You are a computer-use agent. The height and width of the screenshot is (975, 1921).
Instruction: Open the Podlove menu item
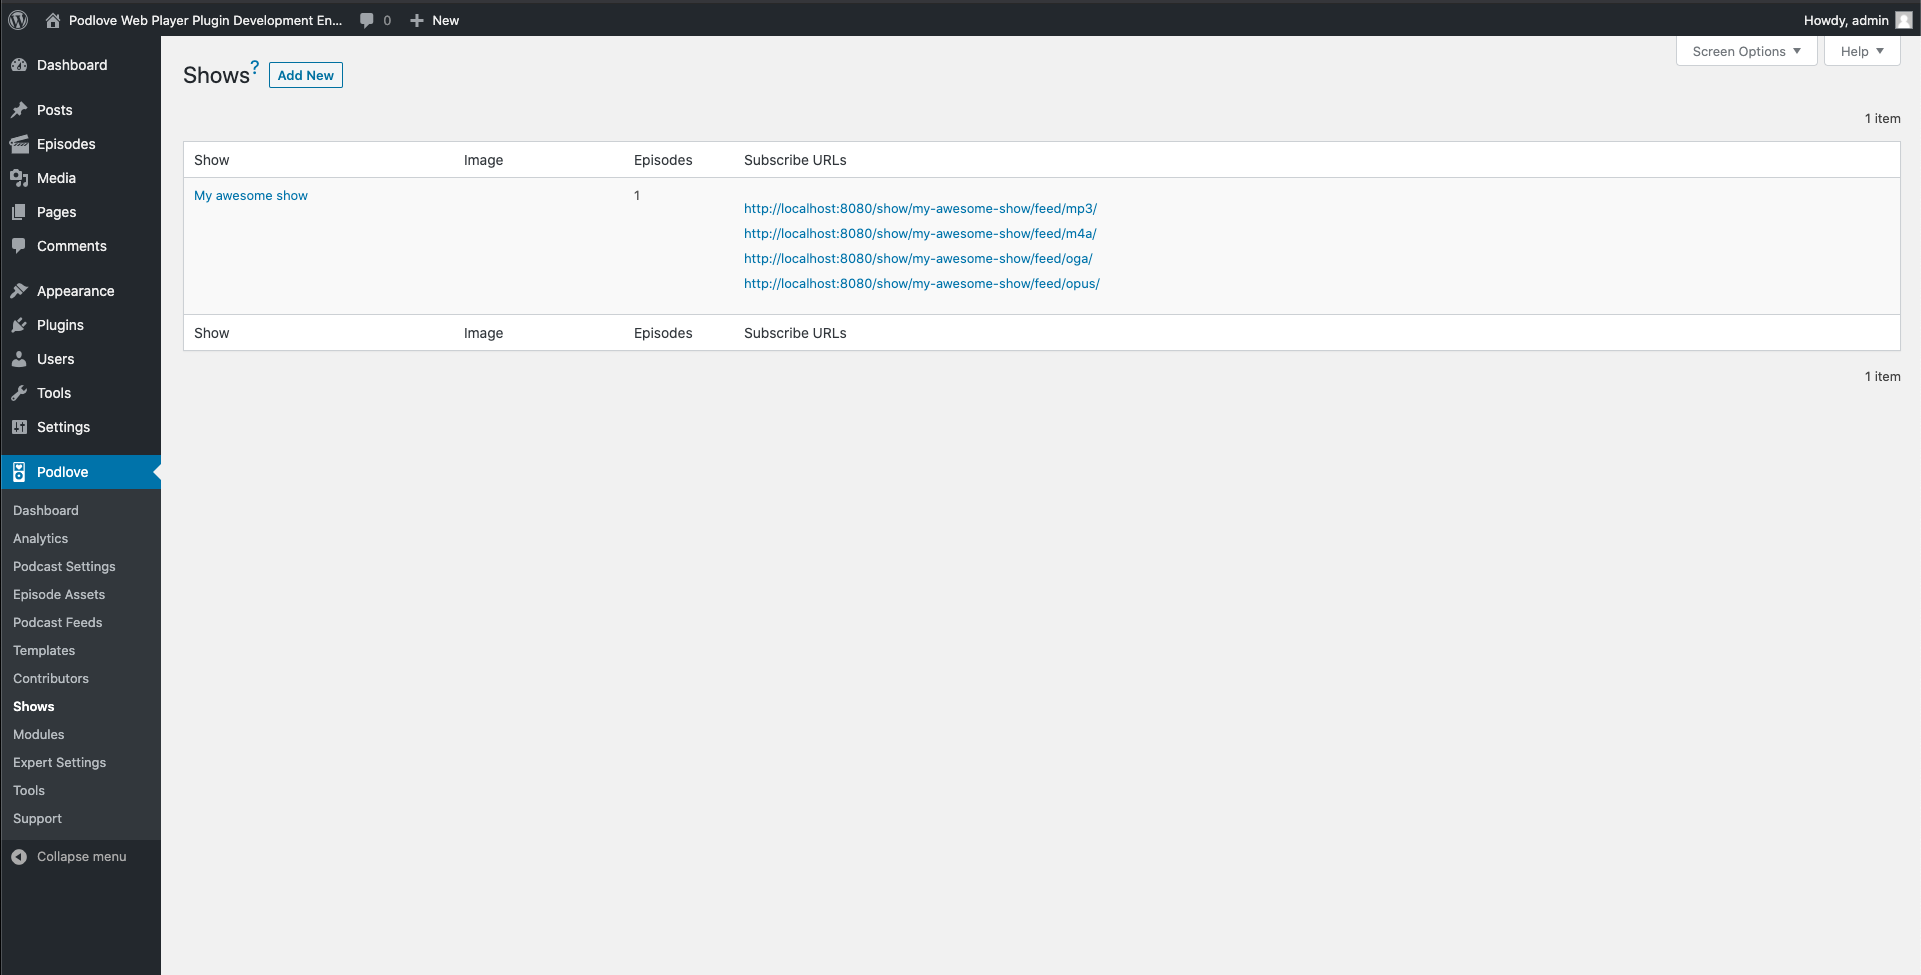[x=80, y=472]
